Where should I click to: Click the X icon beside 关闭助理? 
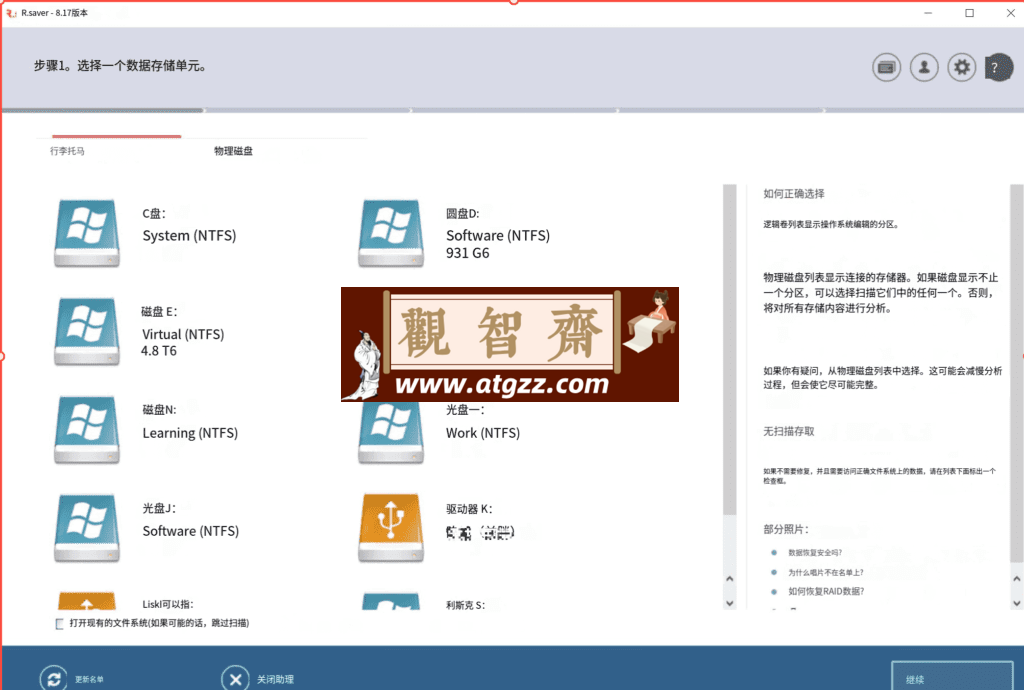pos(235,679)
